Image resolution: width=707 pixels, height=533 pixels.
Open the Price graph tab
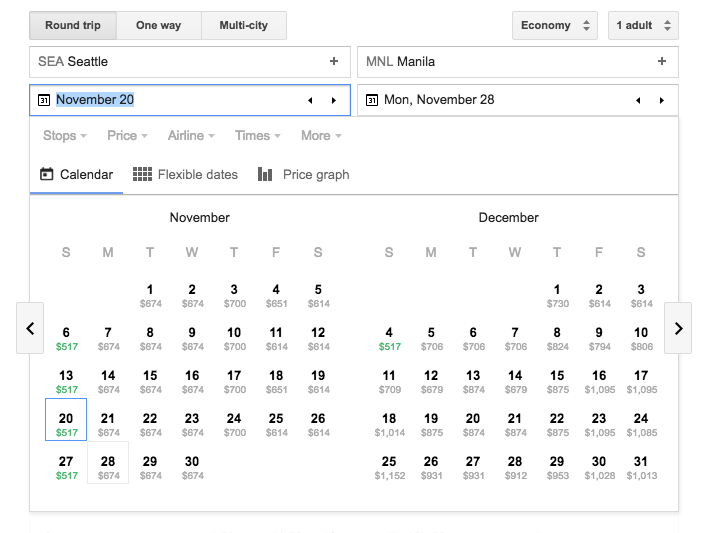point(304,175)
